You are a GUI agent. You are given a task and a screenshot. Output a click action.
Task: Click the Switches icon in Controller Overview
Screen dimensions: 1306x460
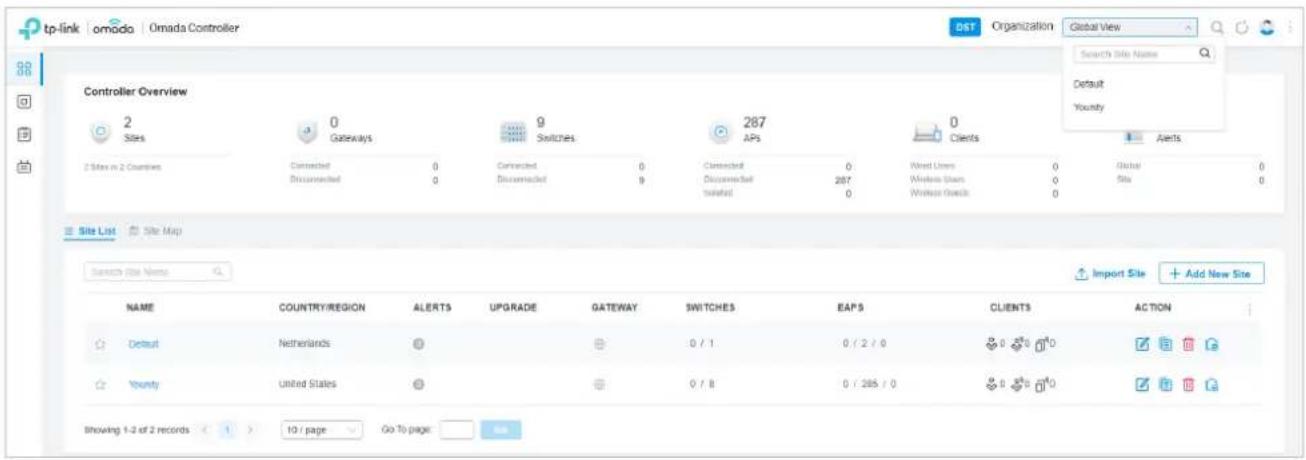(x=512, y=131)
